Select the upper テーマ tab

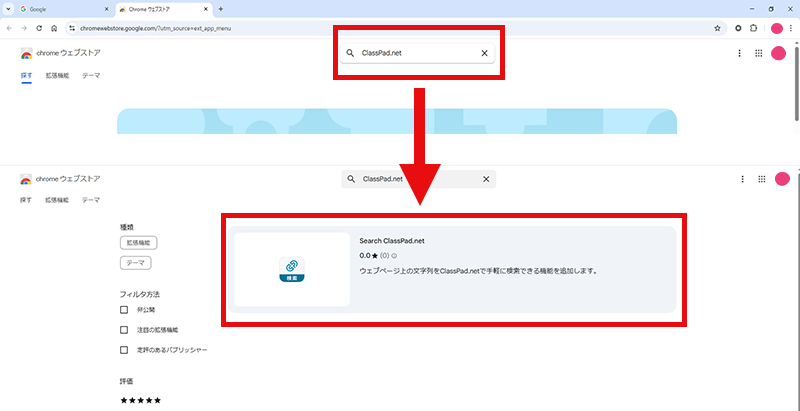91,75
